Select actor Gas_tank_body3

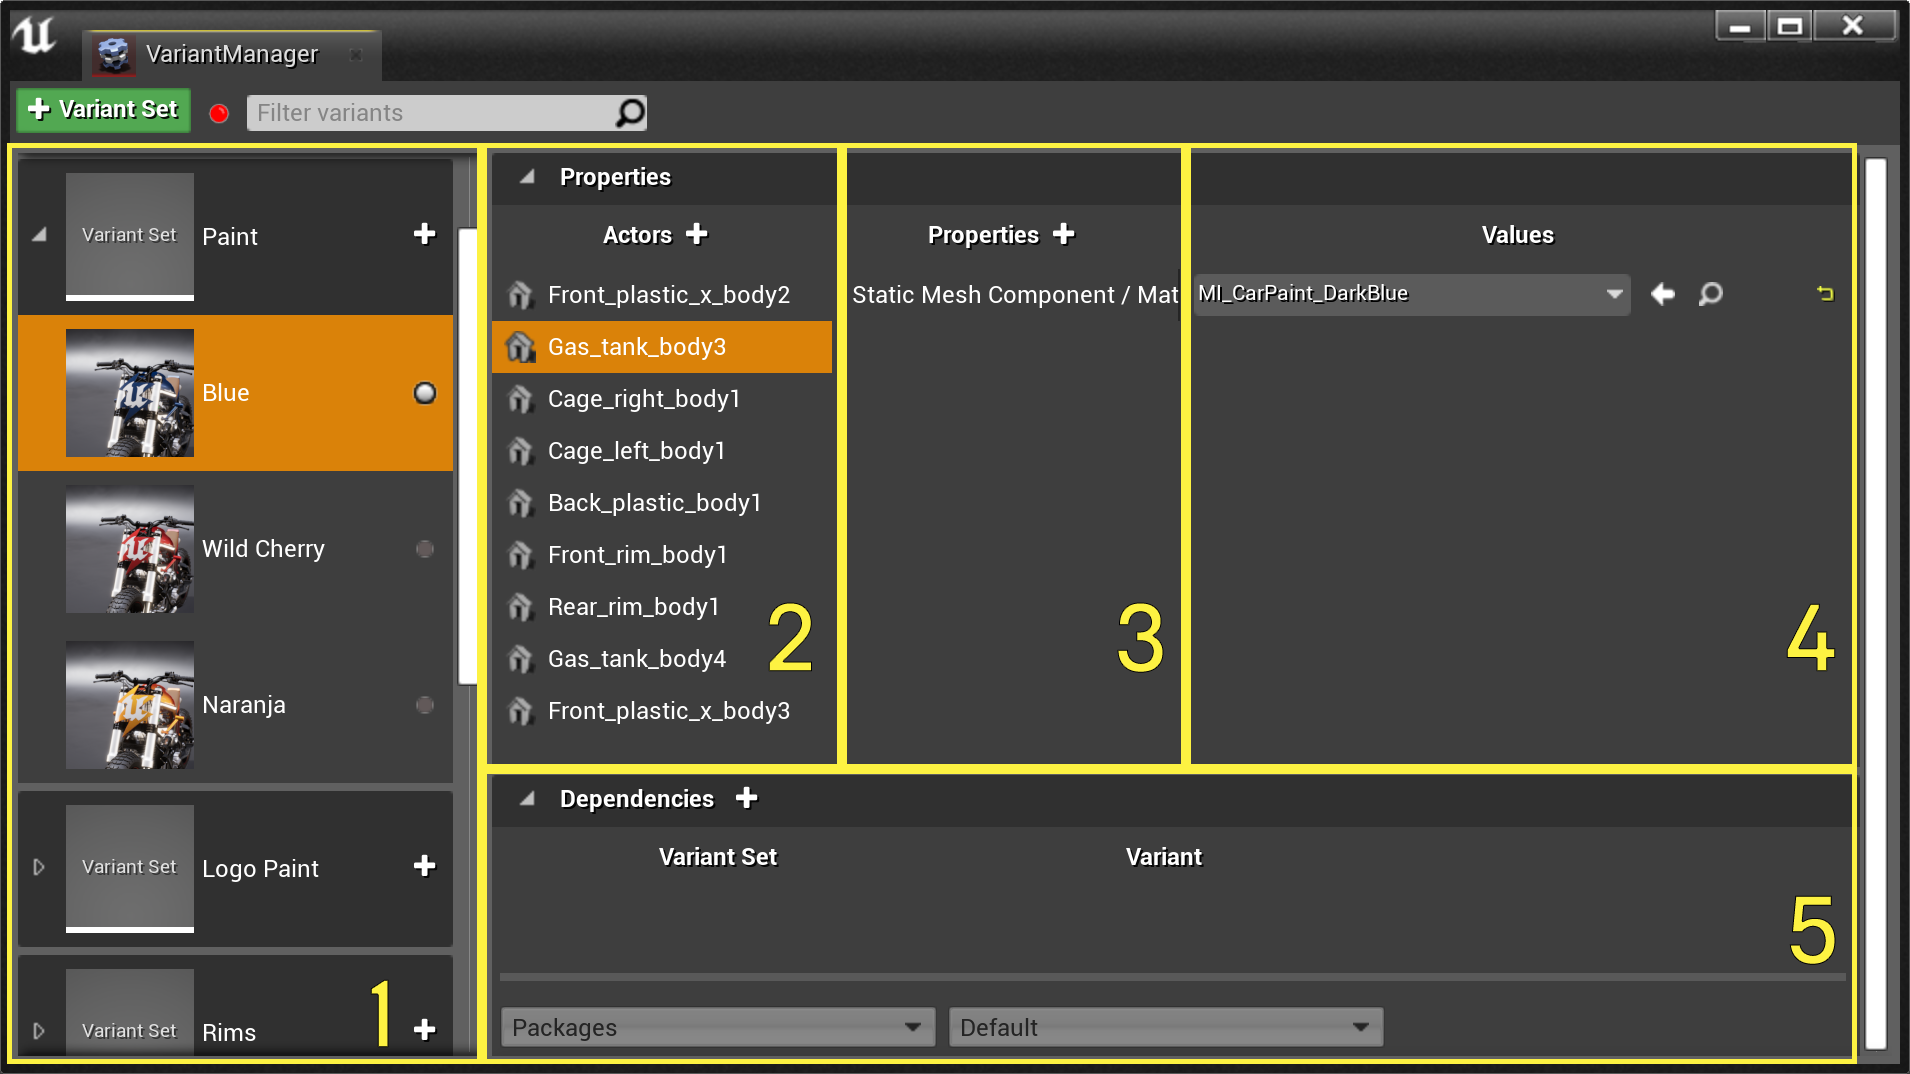tap(662, 347)
